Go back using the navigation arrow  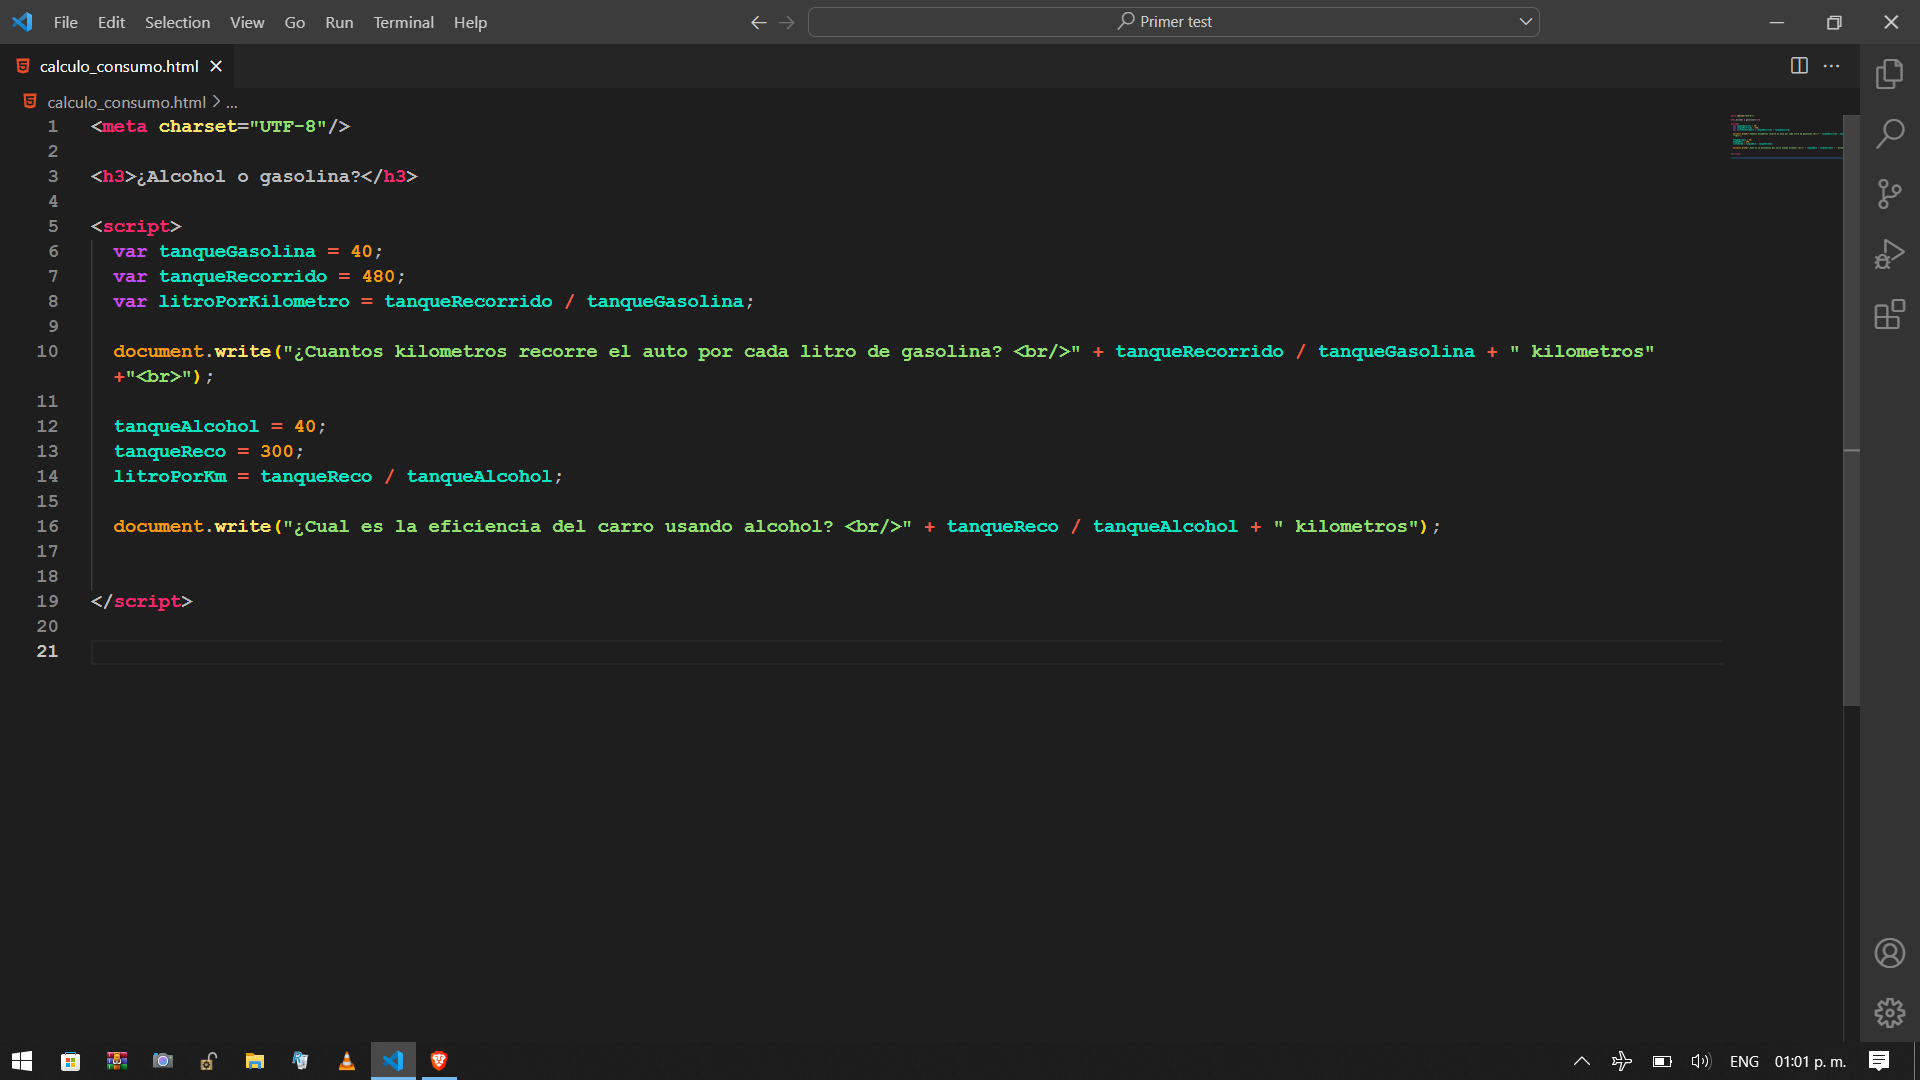tap(759, 22)
